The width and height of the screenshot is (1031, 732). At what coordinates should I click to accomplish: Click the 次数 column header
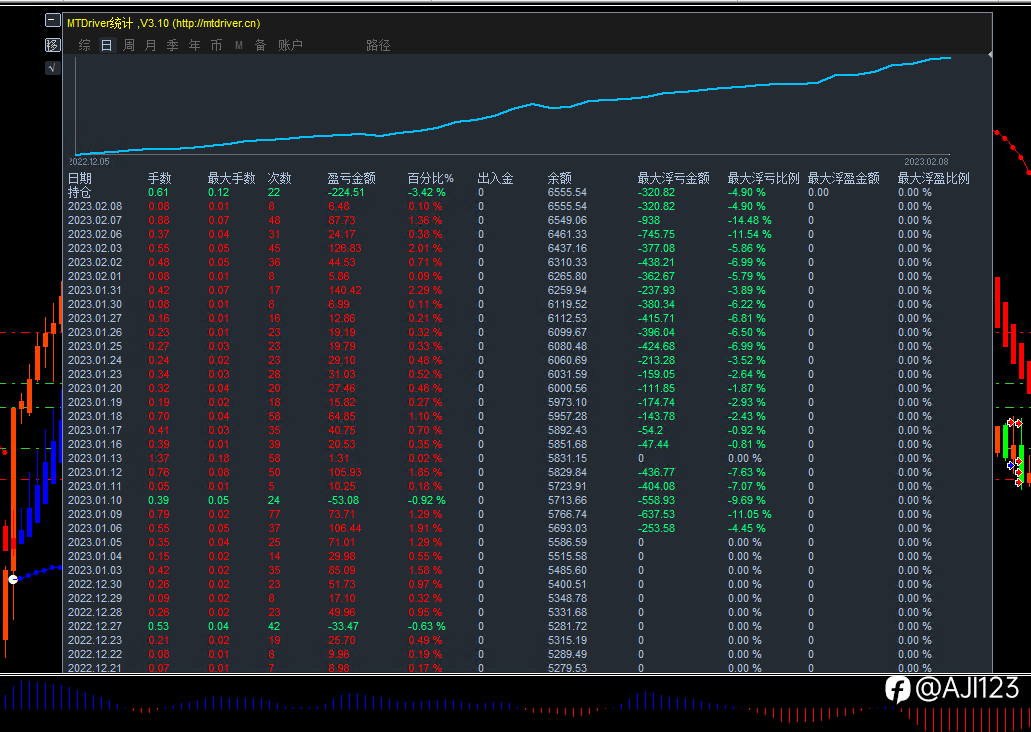pyautogui.click(x=279, y=178)
